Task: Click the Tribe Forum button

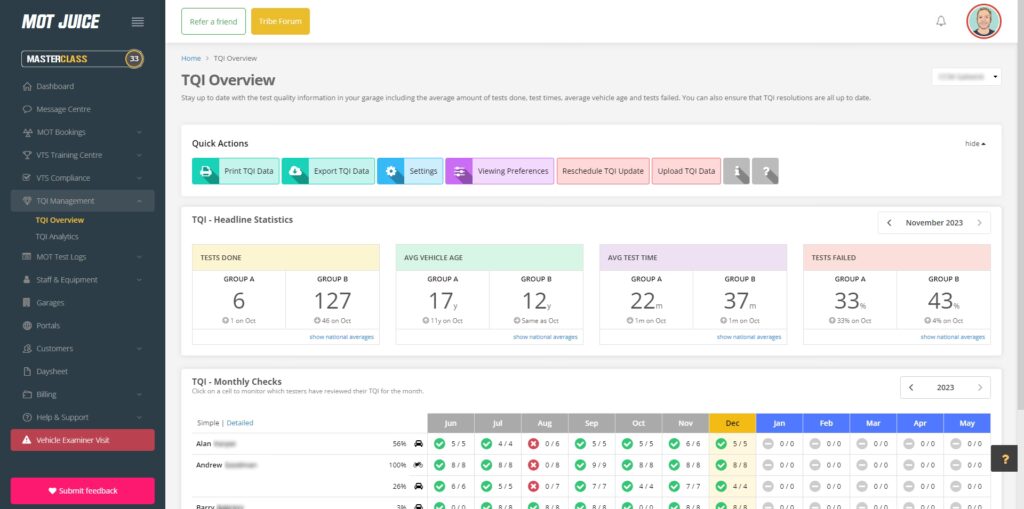Action: pos(280,21)
